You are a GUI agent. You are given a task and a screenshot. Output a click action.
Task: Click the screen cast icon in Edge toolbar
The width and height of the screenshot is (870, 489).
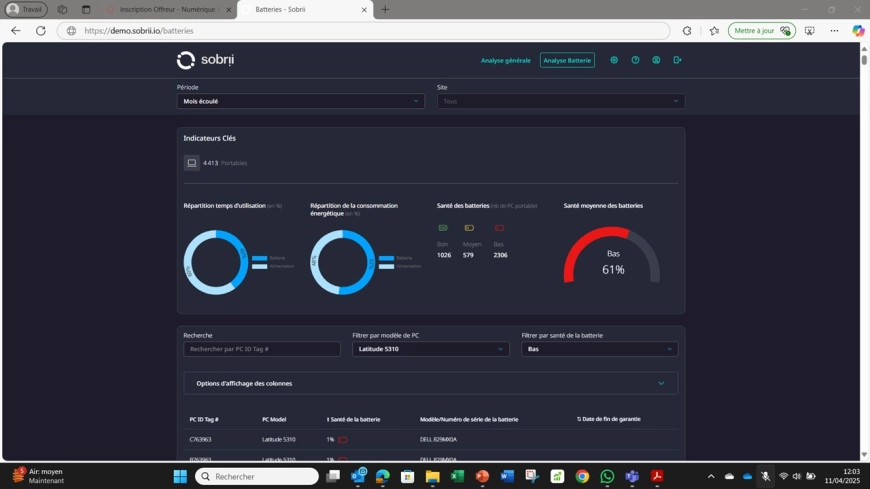[810, 31]
